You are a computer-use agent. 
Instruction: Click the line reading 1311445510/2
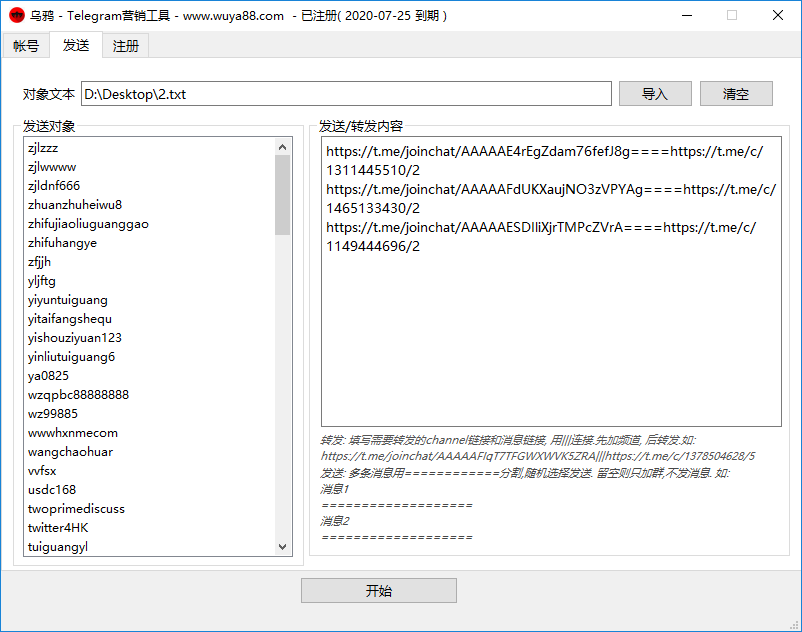point(373,170)
